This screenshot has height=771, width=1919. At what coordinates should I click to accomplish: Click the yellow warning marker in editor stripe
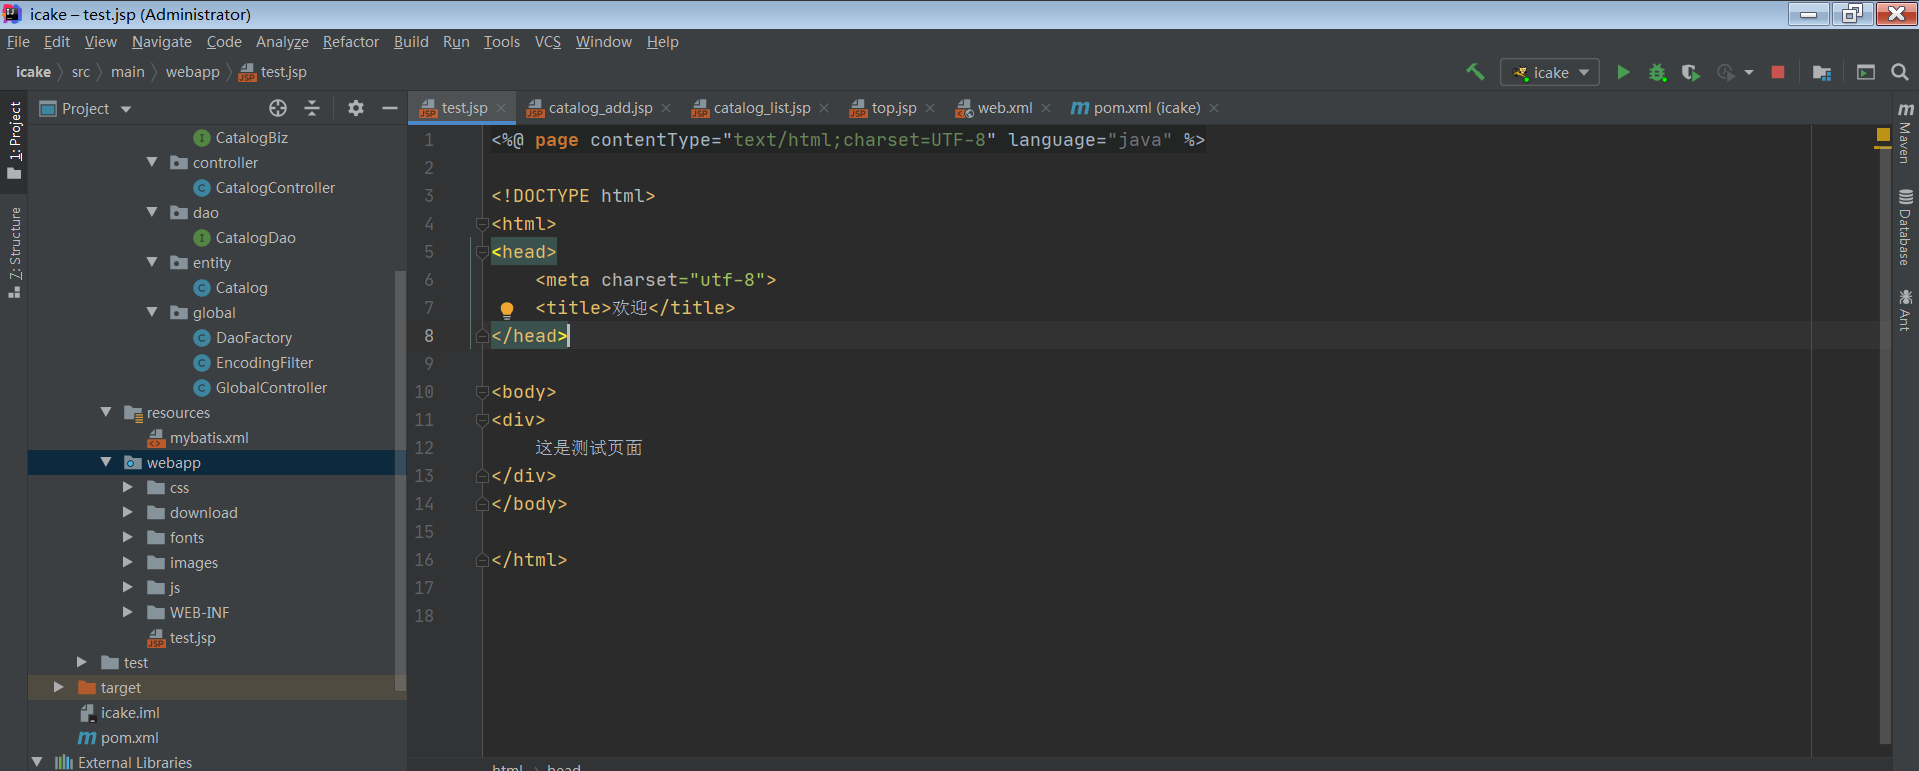tap(1883, 134)
